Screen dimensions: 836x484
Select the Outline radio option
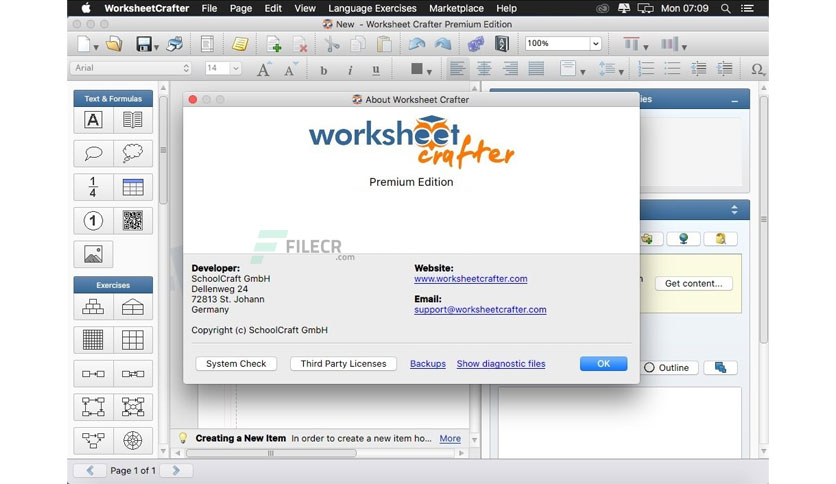649,368
